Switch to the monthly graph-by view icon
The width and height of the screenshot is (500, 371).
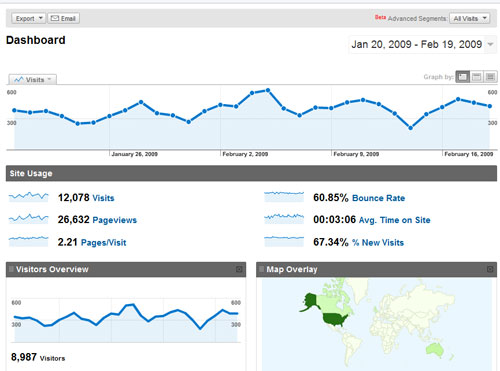click(x=490, y=77)
